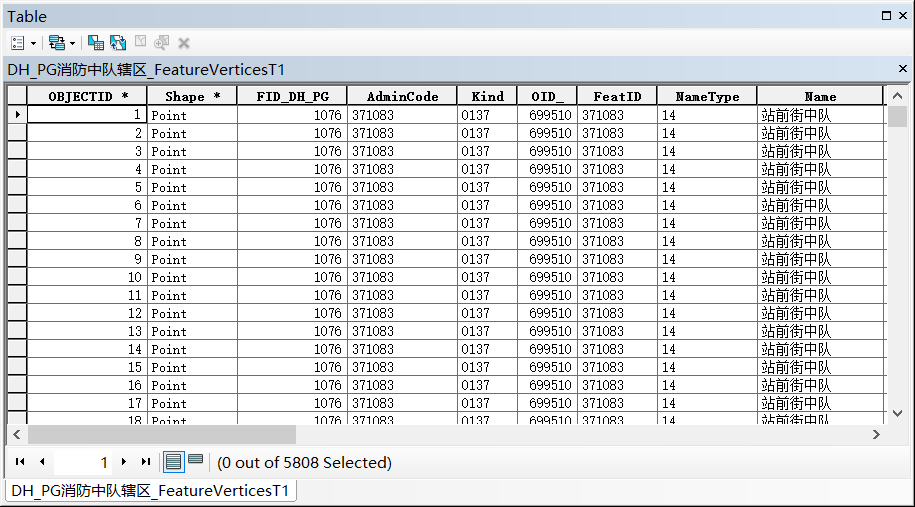Select row 17 using its row selector
The width and height of the screenshot is (915, 507).
[x=17, y=403]
